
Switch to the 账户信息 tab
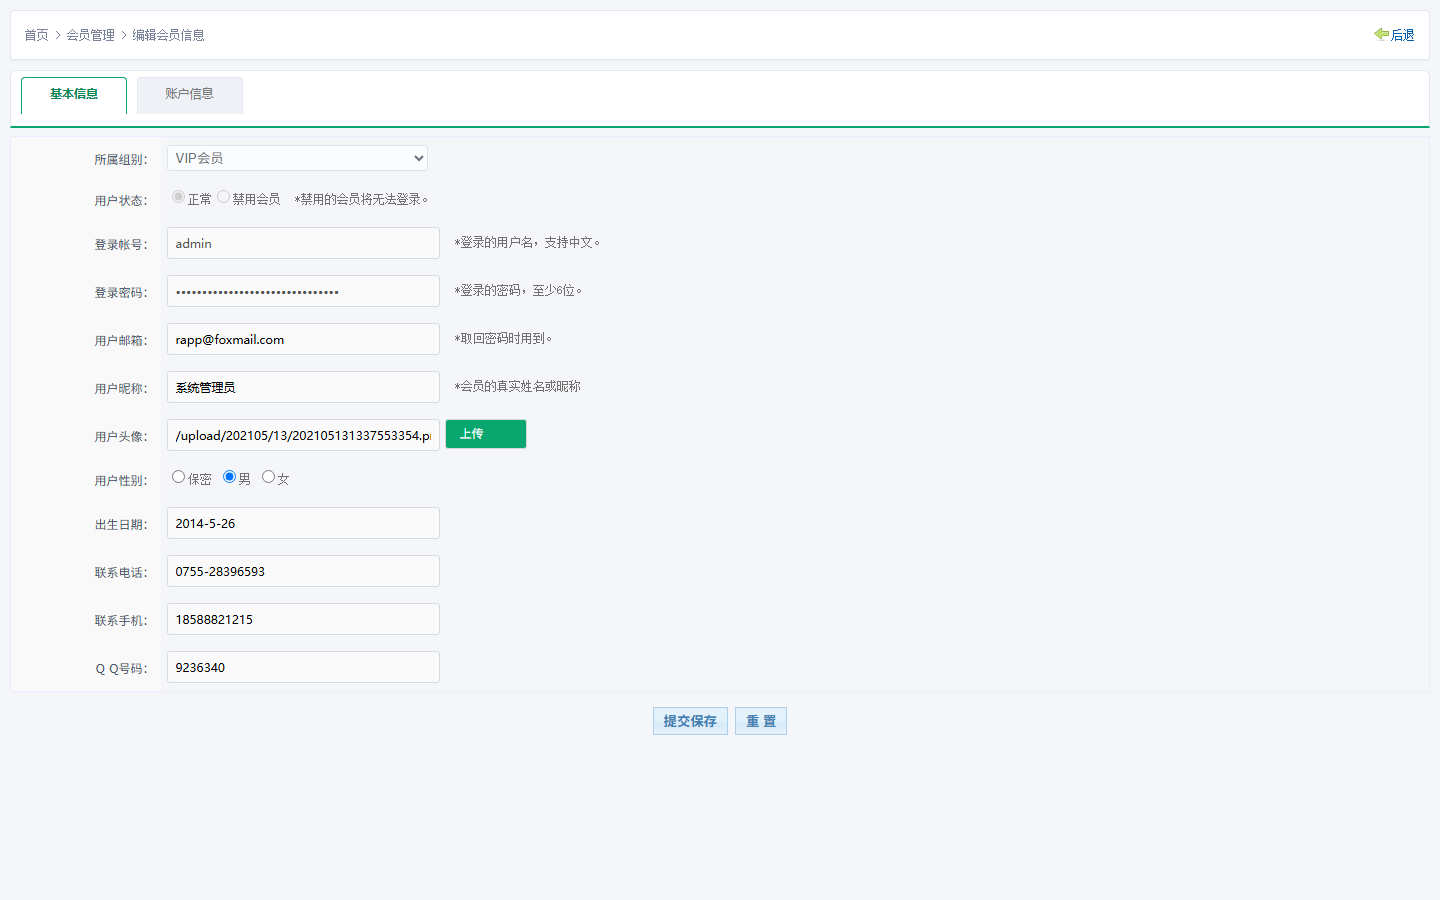[x=190, y=95]
